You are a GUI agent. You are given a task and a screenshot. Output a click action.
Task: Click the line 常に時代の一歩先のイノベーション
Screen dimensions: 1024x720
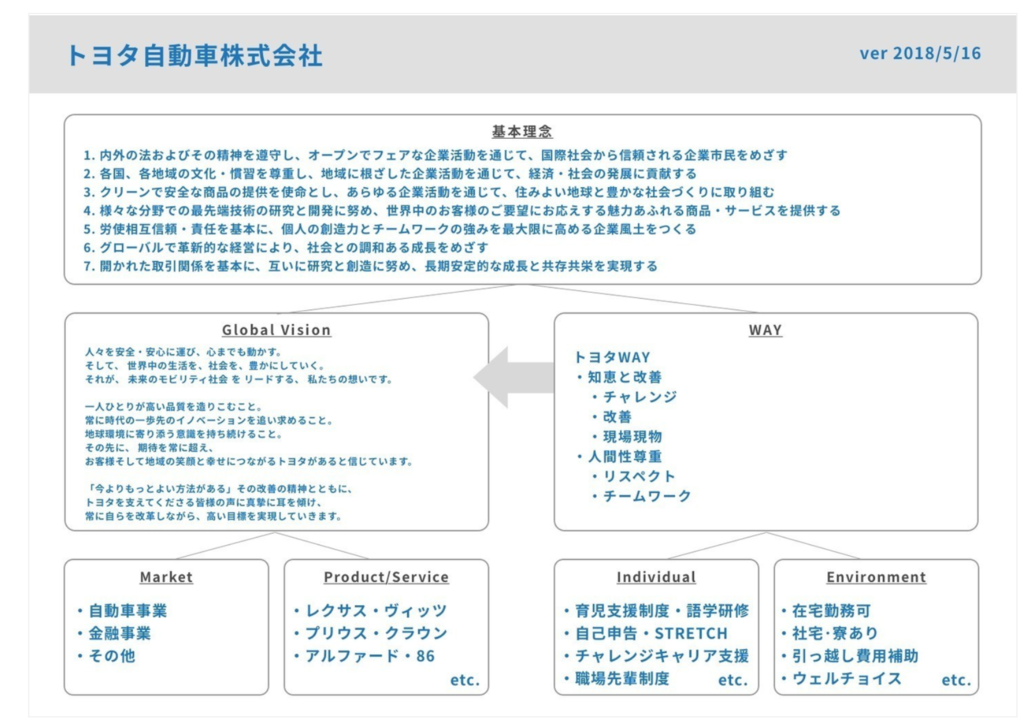pyautogui.click(x=209, y=420)
